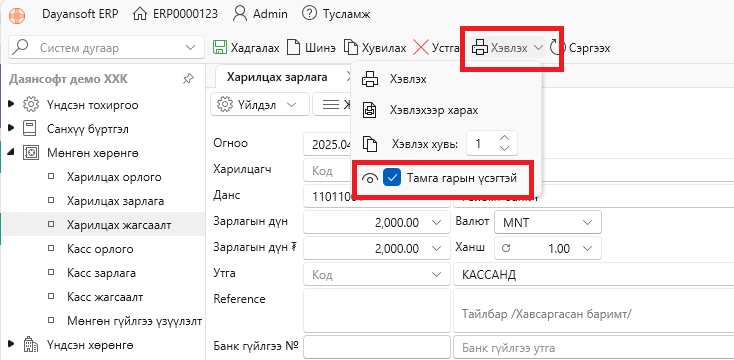The height and width of the screenshot is (360, 734).
Task: Save the record with Хадгалах
Action: 246,48
